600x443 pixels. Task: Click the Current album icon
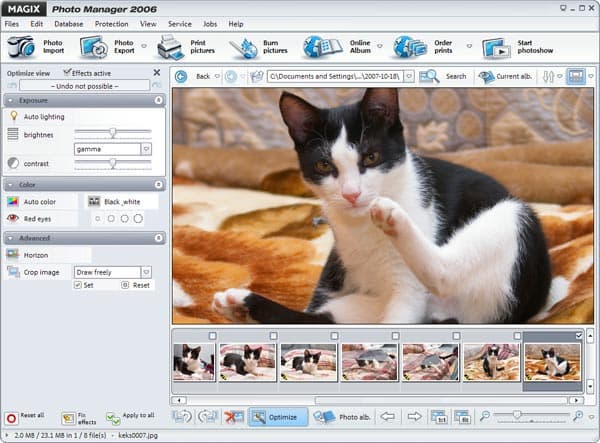(x=486, y=77)
